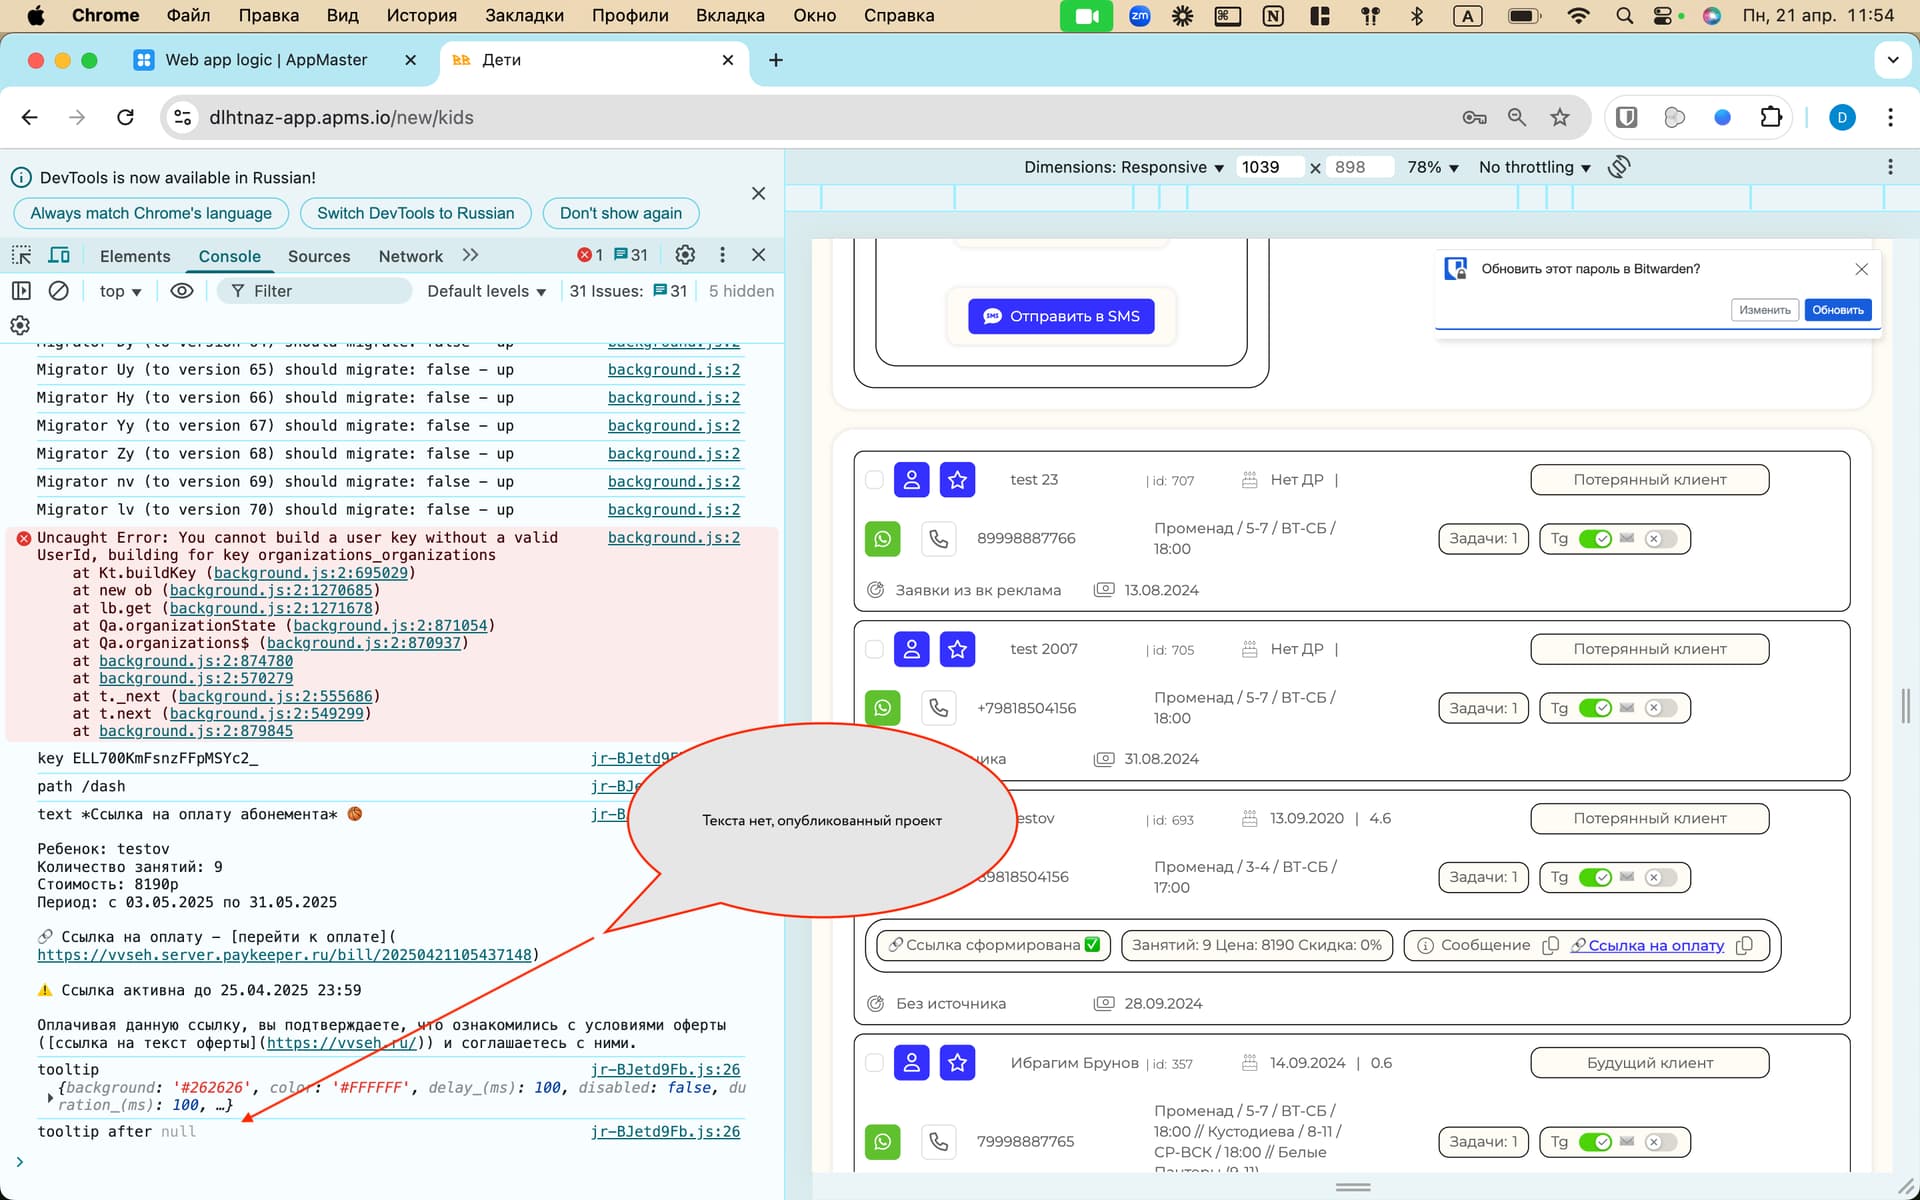Image resolution: width=1920 pixels, height=1200 pixels.
Task: Open the DevTools settings gear
Action: (685, 255)
